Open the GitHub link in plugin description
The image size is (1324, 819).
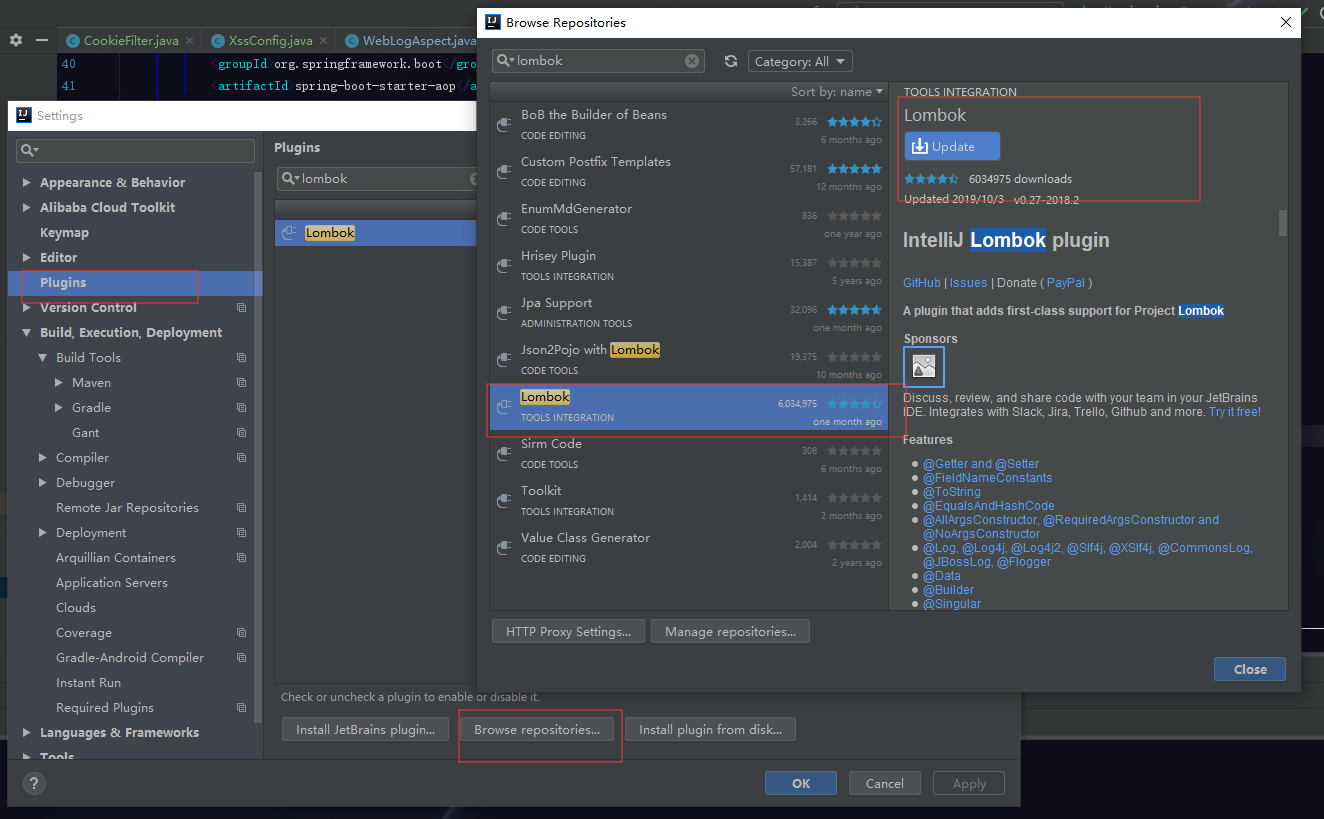point(922,283)
